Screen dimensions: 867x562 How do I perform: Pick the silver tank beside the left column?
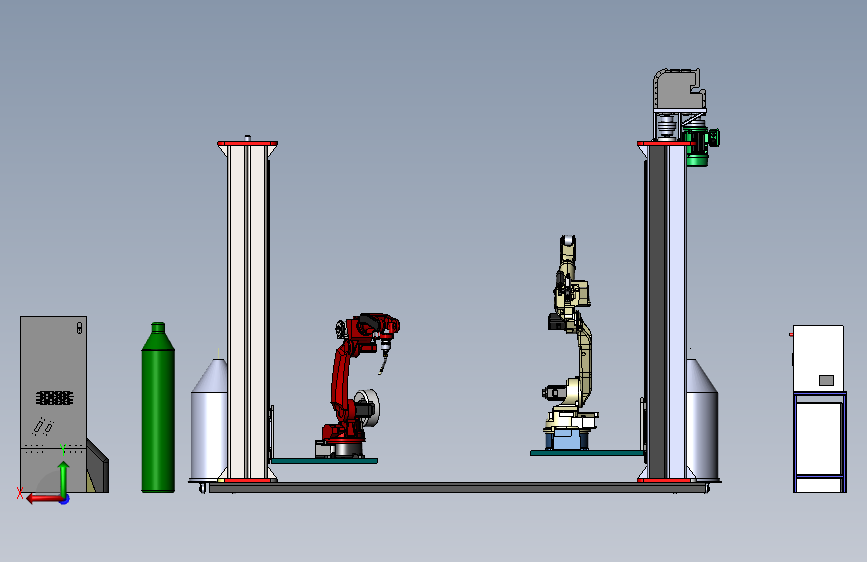[x=209, y=419]
